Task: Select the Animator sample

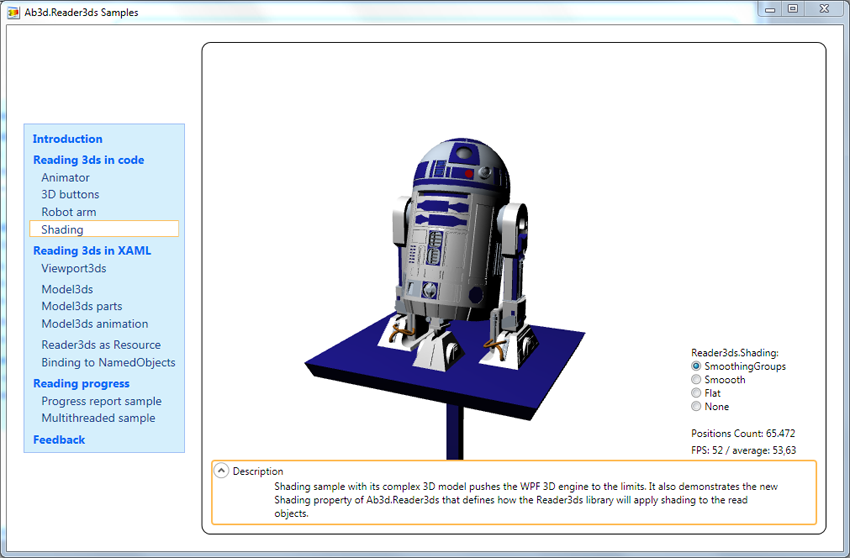Action: pyautogui.click(x=65, y=178)
